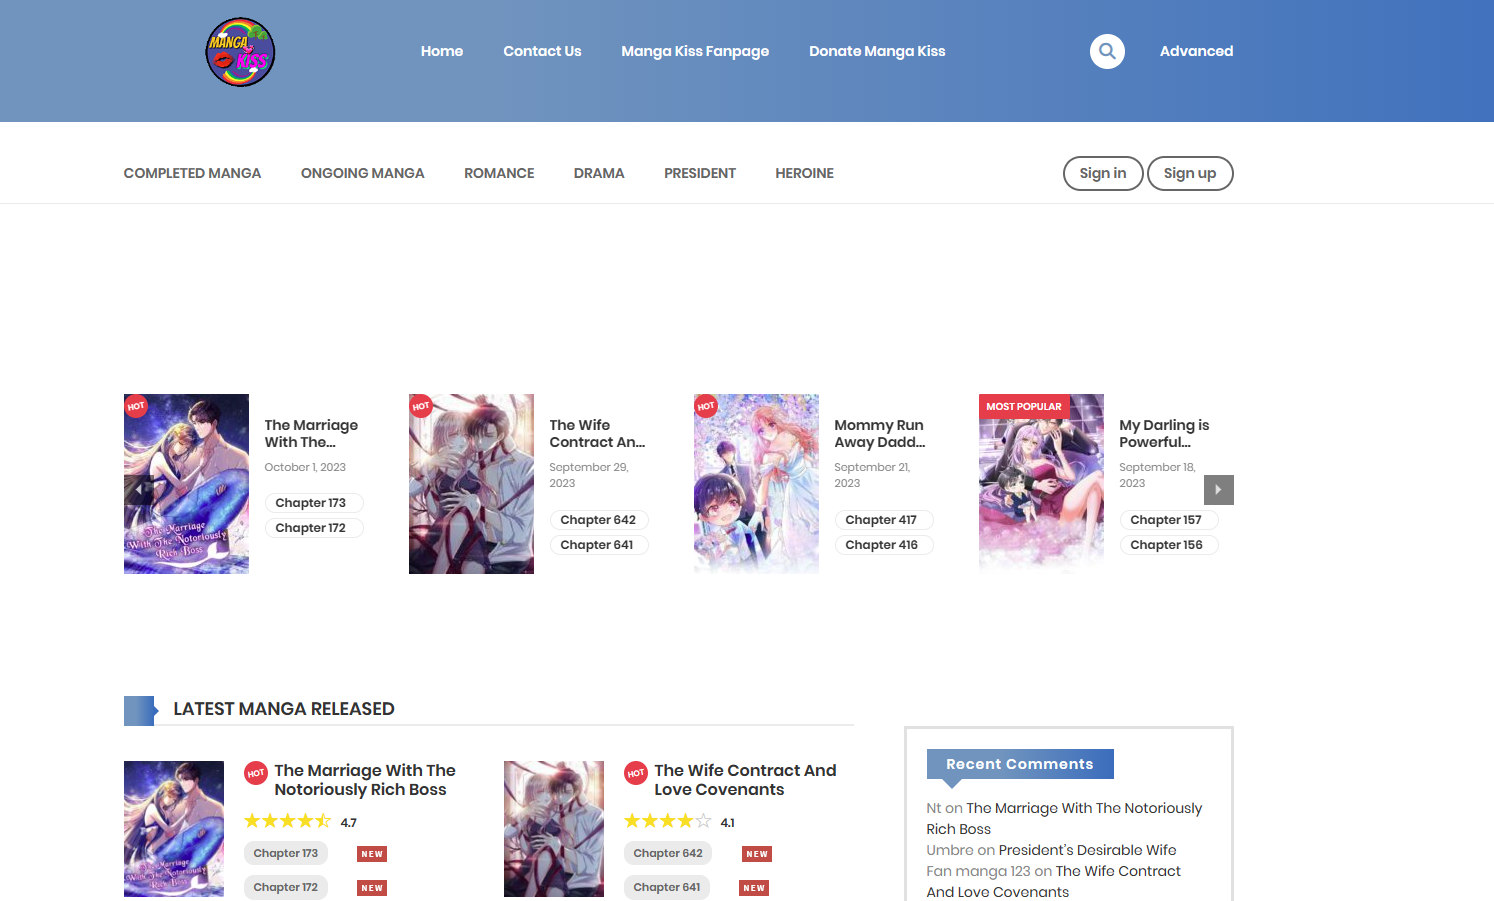Click the Sign up button
Image resolution: width=1494 pixels, height=901 pixels.
[1190, 173]
